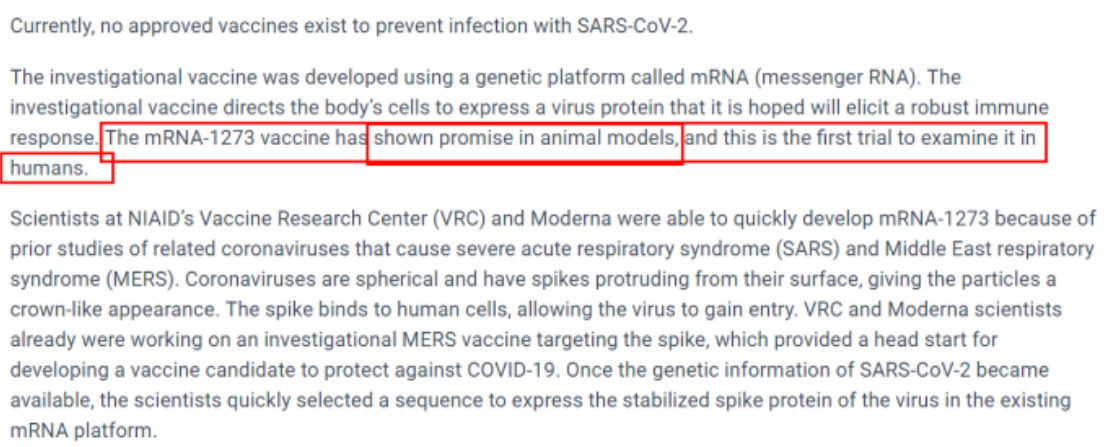Click the text 'The mRNA-1273 vaccine has'

click(236, 138)
